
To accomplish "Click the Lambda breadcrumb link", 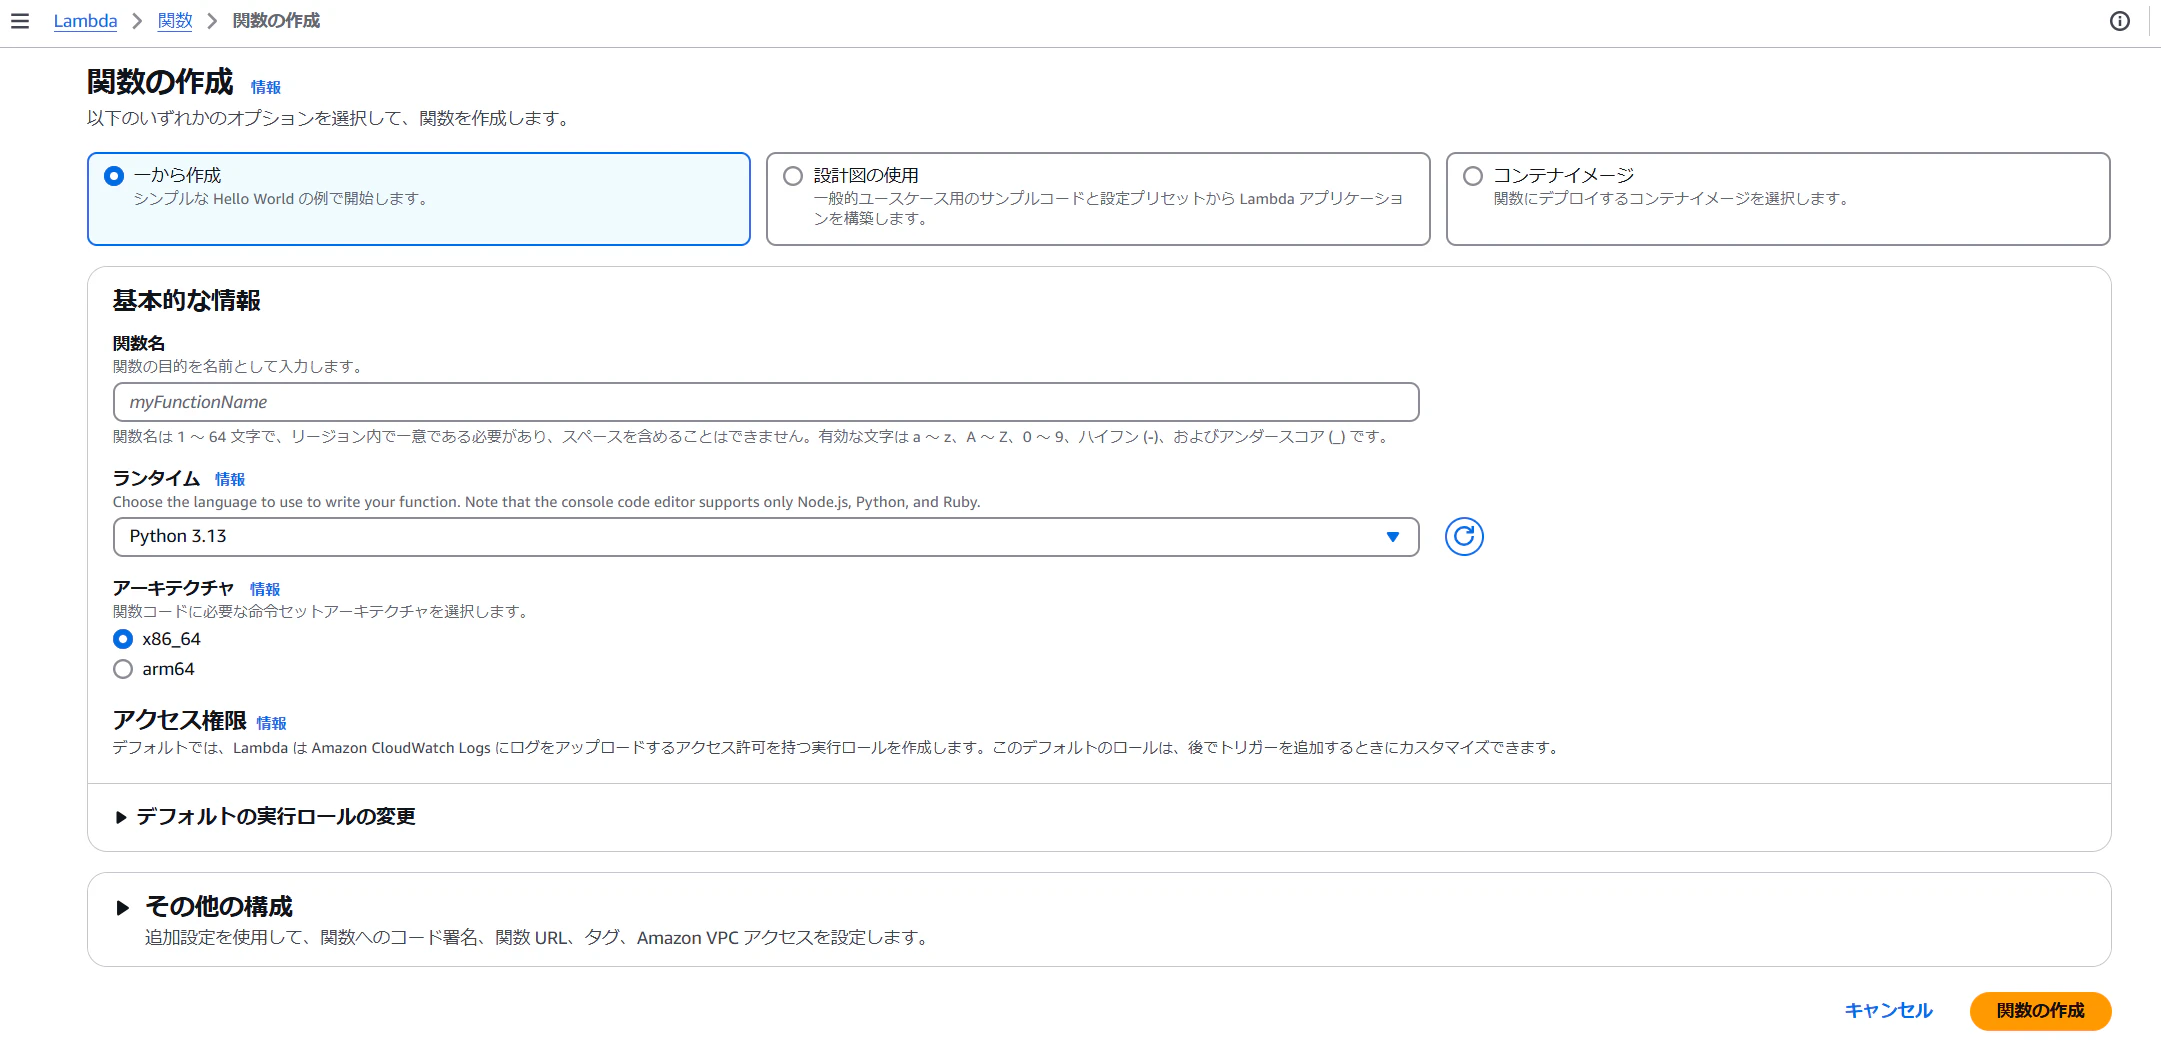I will (85, 21).
